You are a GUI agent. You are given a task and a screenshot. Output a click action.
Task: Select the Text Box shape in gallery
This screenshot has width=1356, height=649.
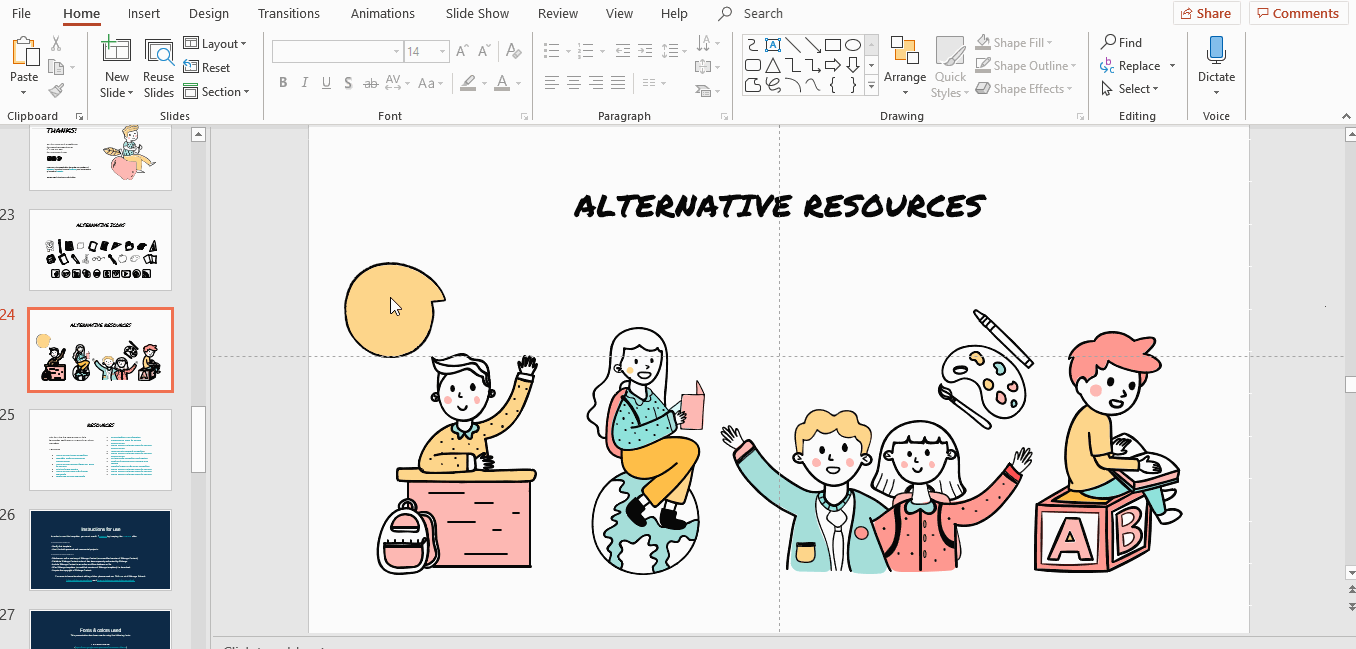point(772,45)
